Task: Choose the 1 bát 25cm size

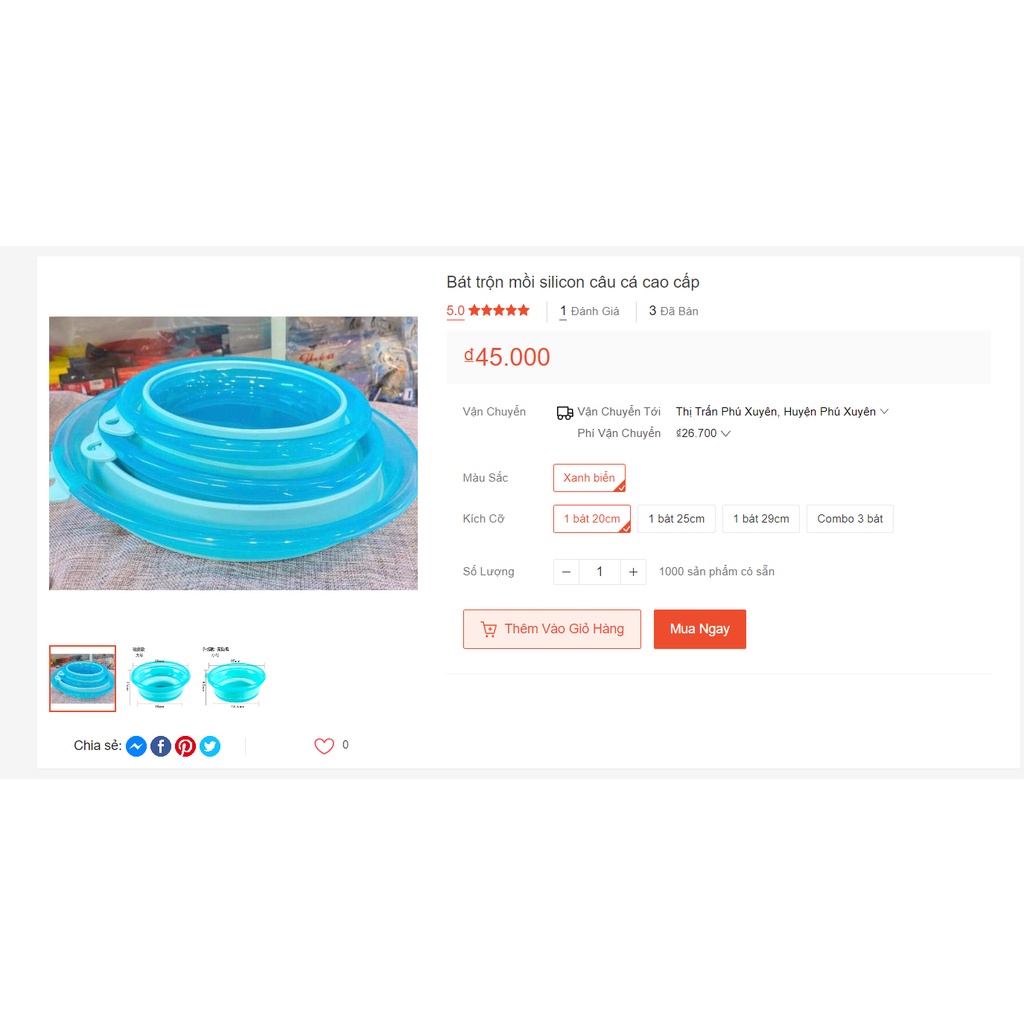Action: coord(676,519)
